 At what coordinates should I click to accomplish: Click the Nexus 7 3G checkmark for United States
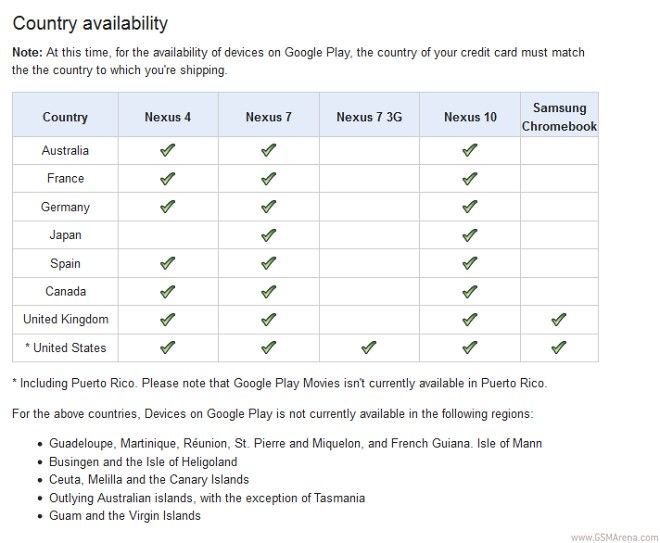pos(369,348)
